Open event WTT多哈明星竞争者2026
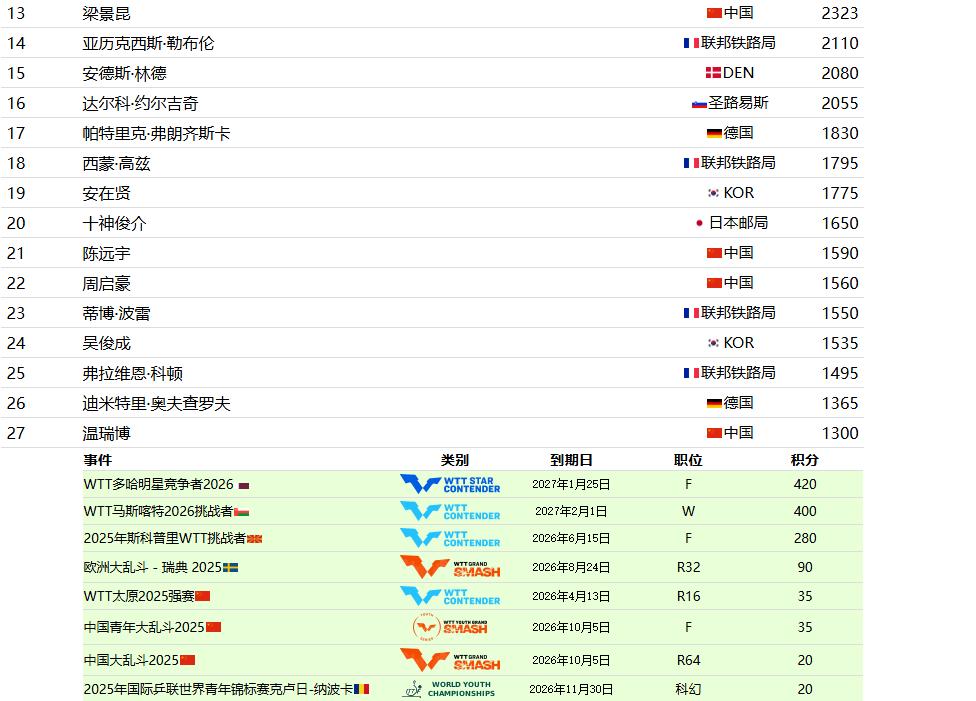Viewport: 976px width, 701px height. coord(159,484)
